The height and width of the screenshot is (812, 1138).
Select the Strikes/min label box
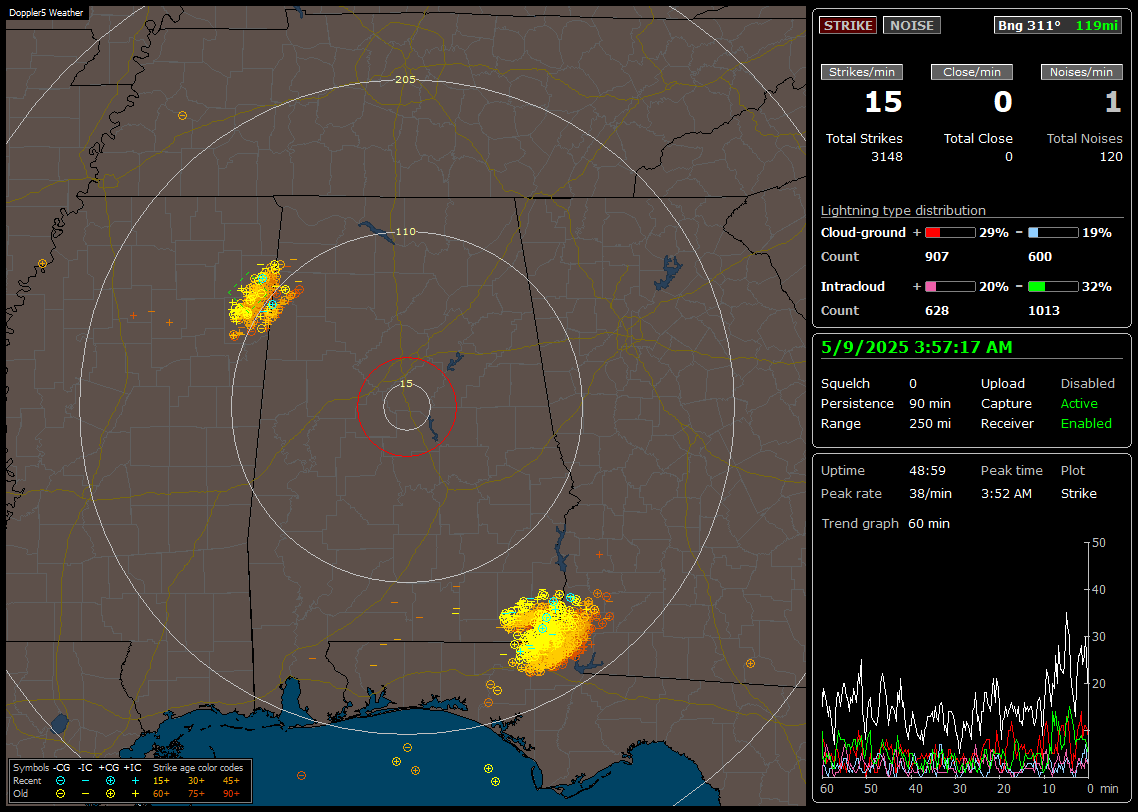(861, 72)
